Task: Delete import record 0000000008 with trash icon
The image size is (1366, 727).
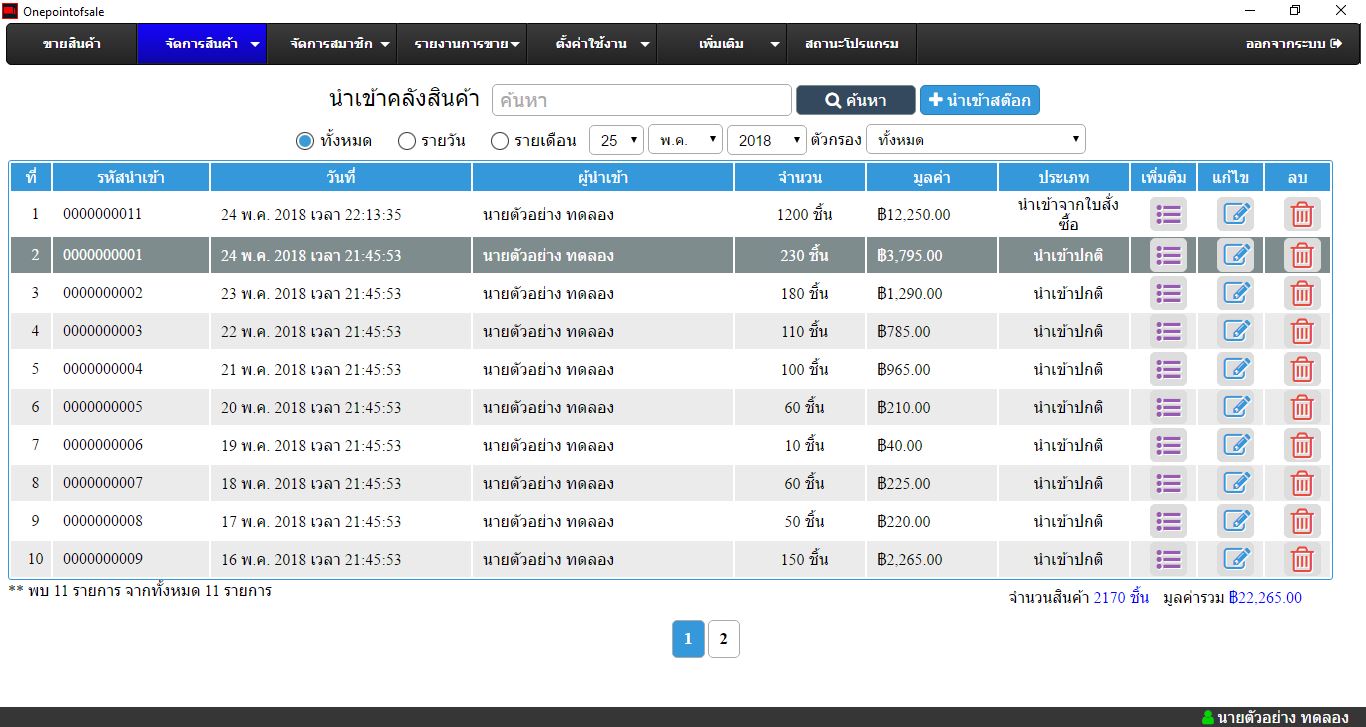Action: click(1301, 521)
